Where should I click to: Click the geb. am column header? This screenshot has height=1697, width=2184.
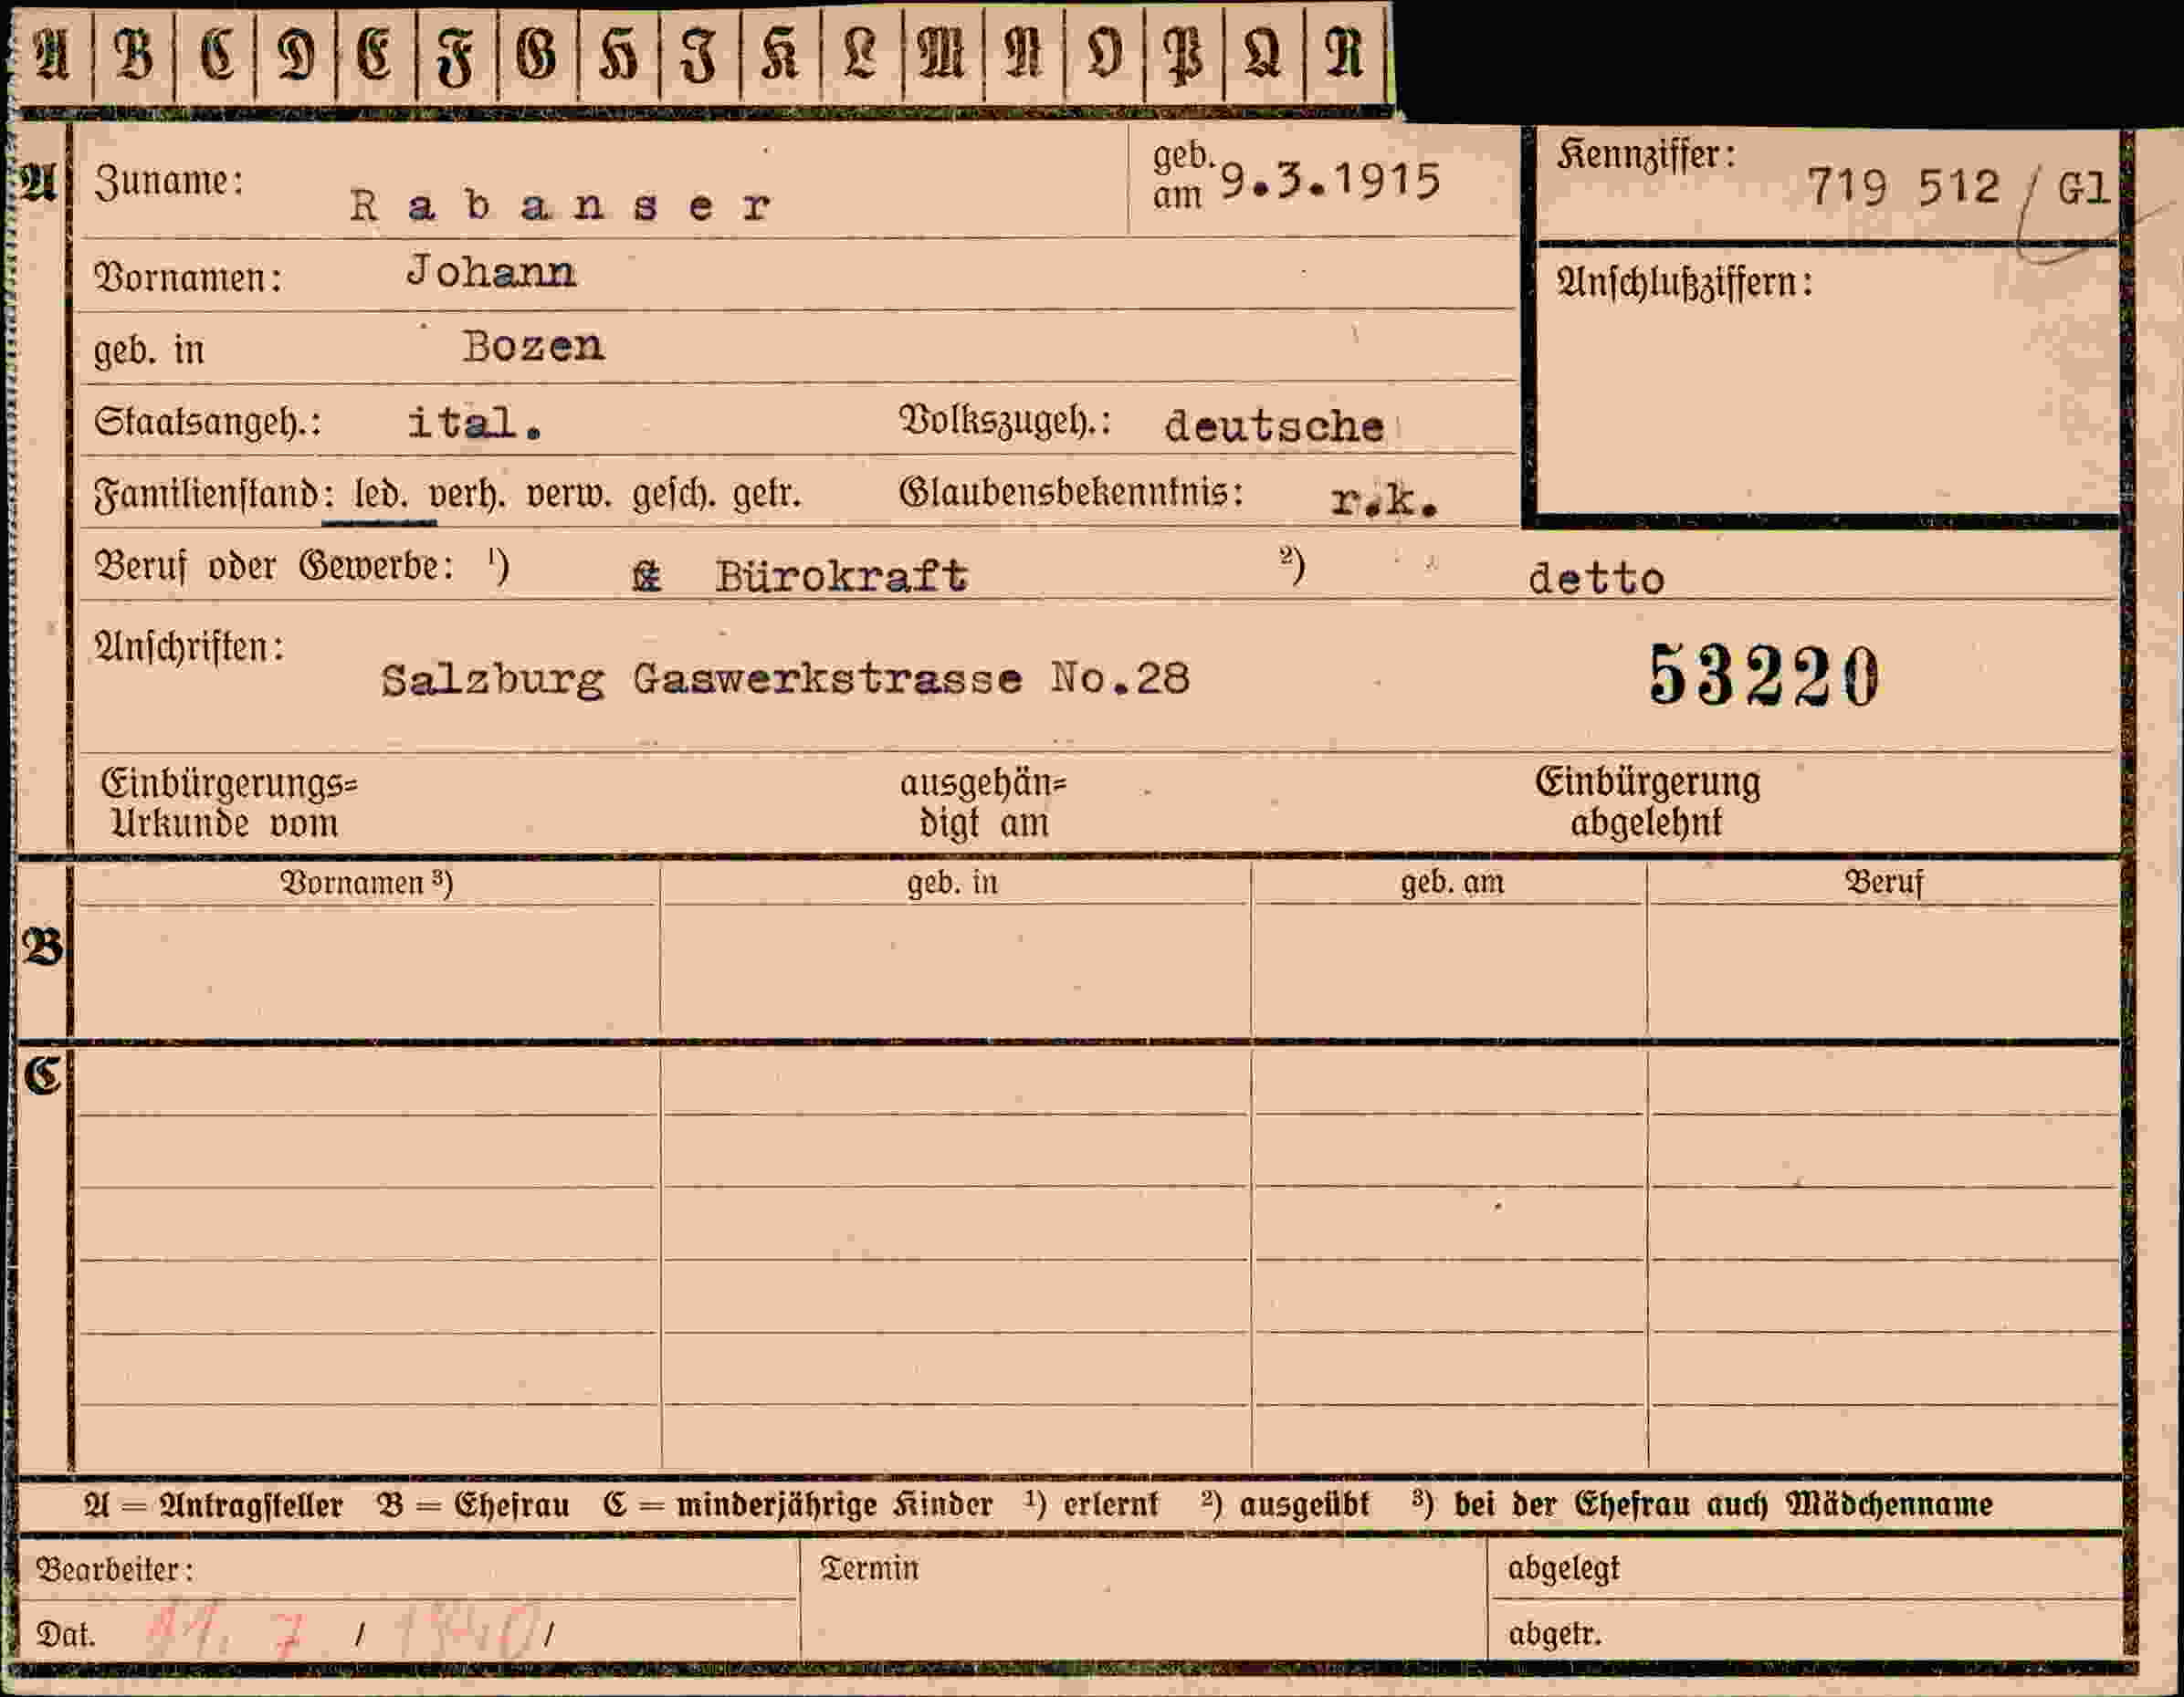pyautogui.click(x=1452, y=883)
